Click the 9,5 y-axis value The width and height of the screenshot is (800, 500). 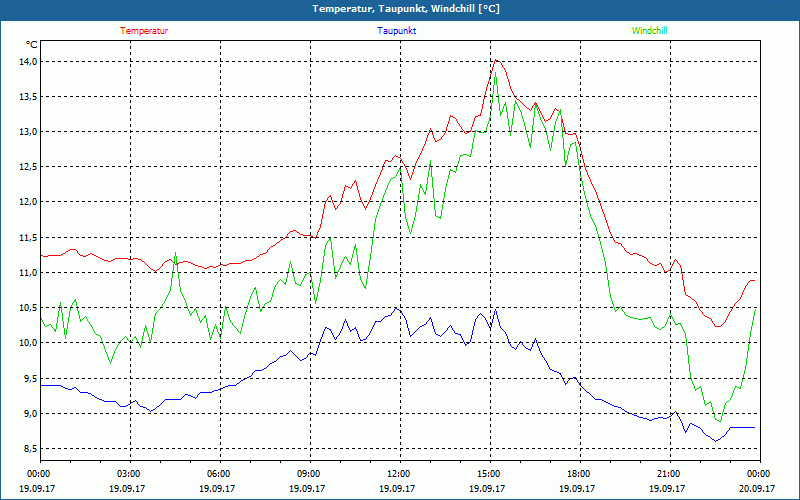coord(30,379)
